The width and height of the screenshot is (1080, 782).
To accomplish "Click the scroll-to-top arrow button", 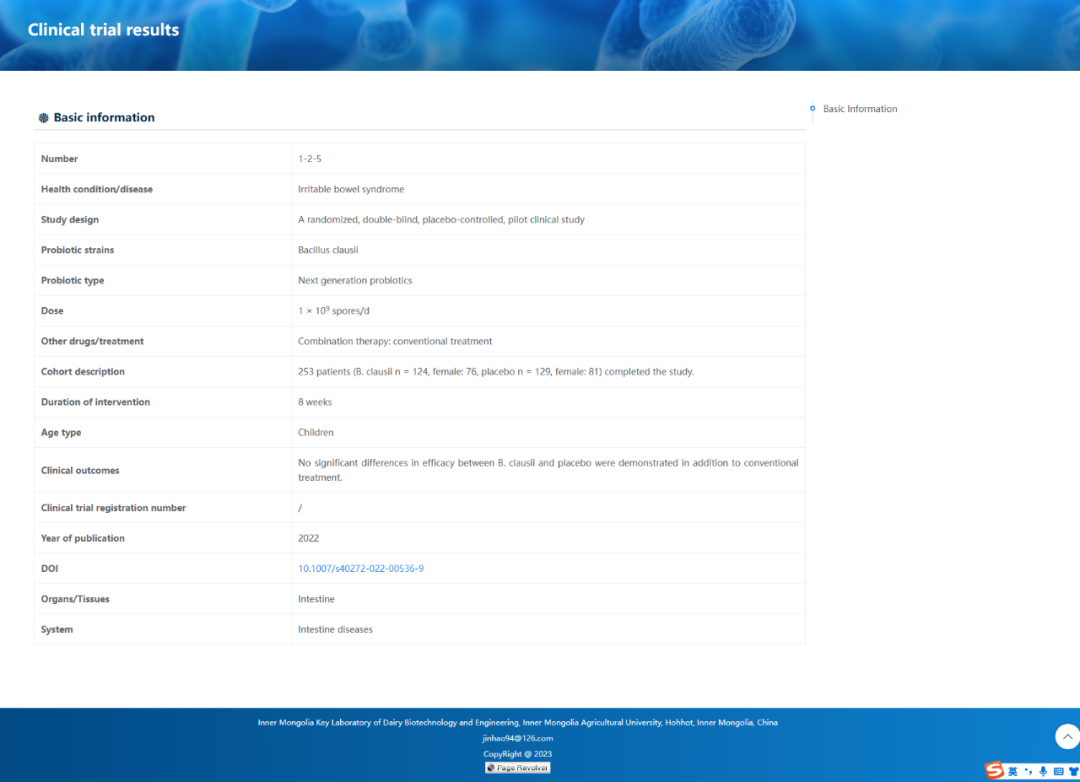I will tap(1067, 737).
